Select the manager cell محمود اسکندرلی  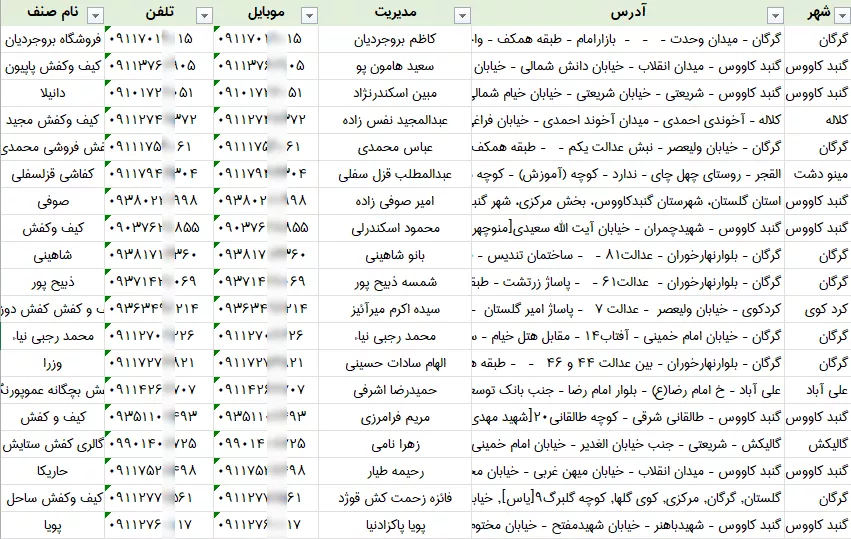pyautogui.click(x=395, y=228)
